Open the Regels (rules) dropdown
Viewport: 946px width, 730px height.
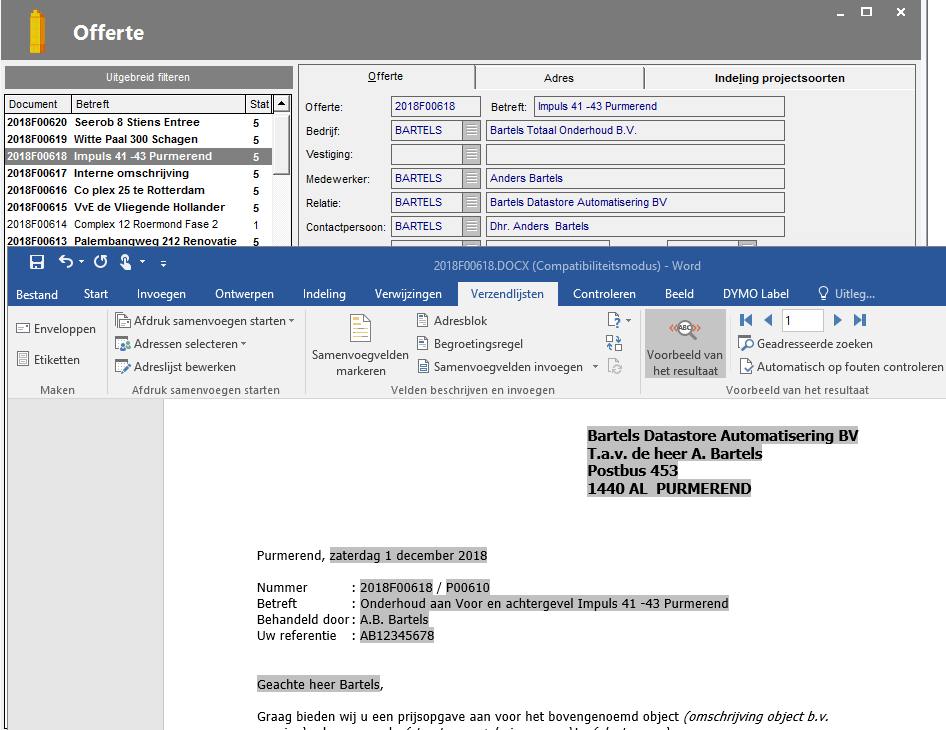coord(618,320)
